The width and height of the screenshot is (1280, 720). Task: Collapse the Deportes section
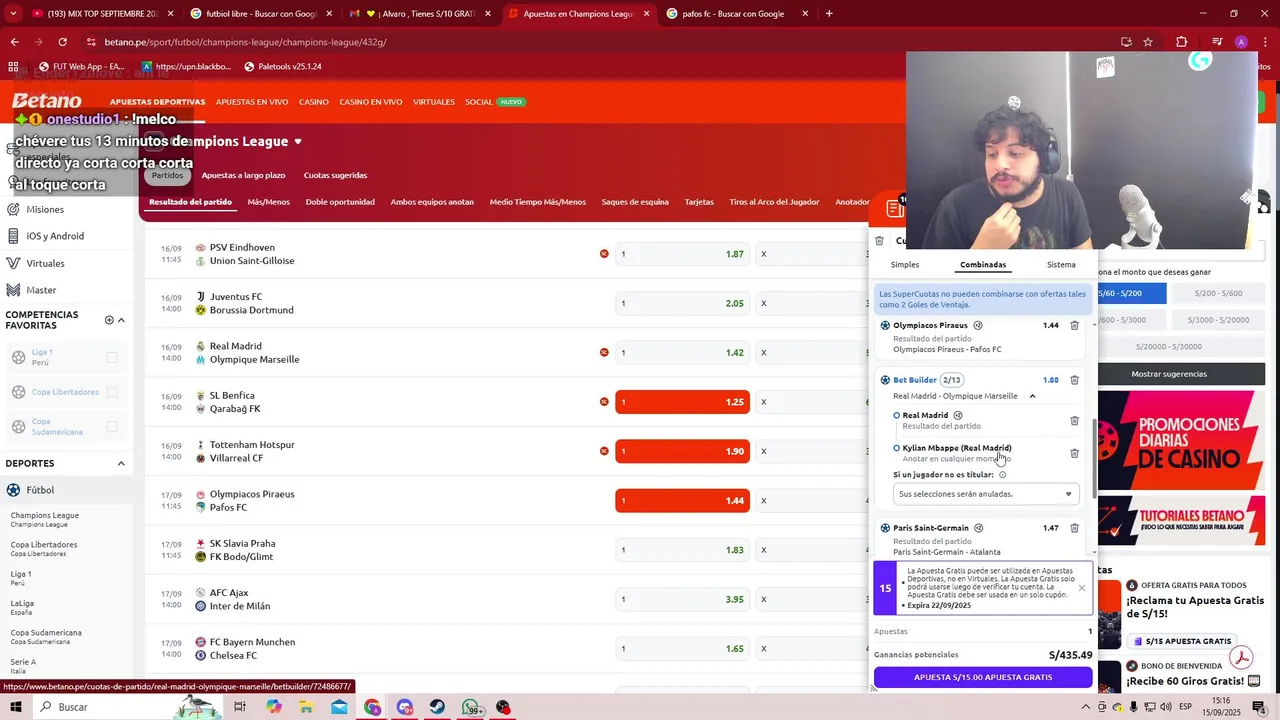(121, 463)
